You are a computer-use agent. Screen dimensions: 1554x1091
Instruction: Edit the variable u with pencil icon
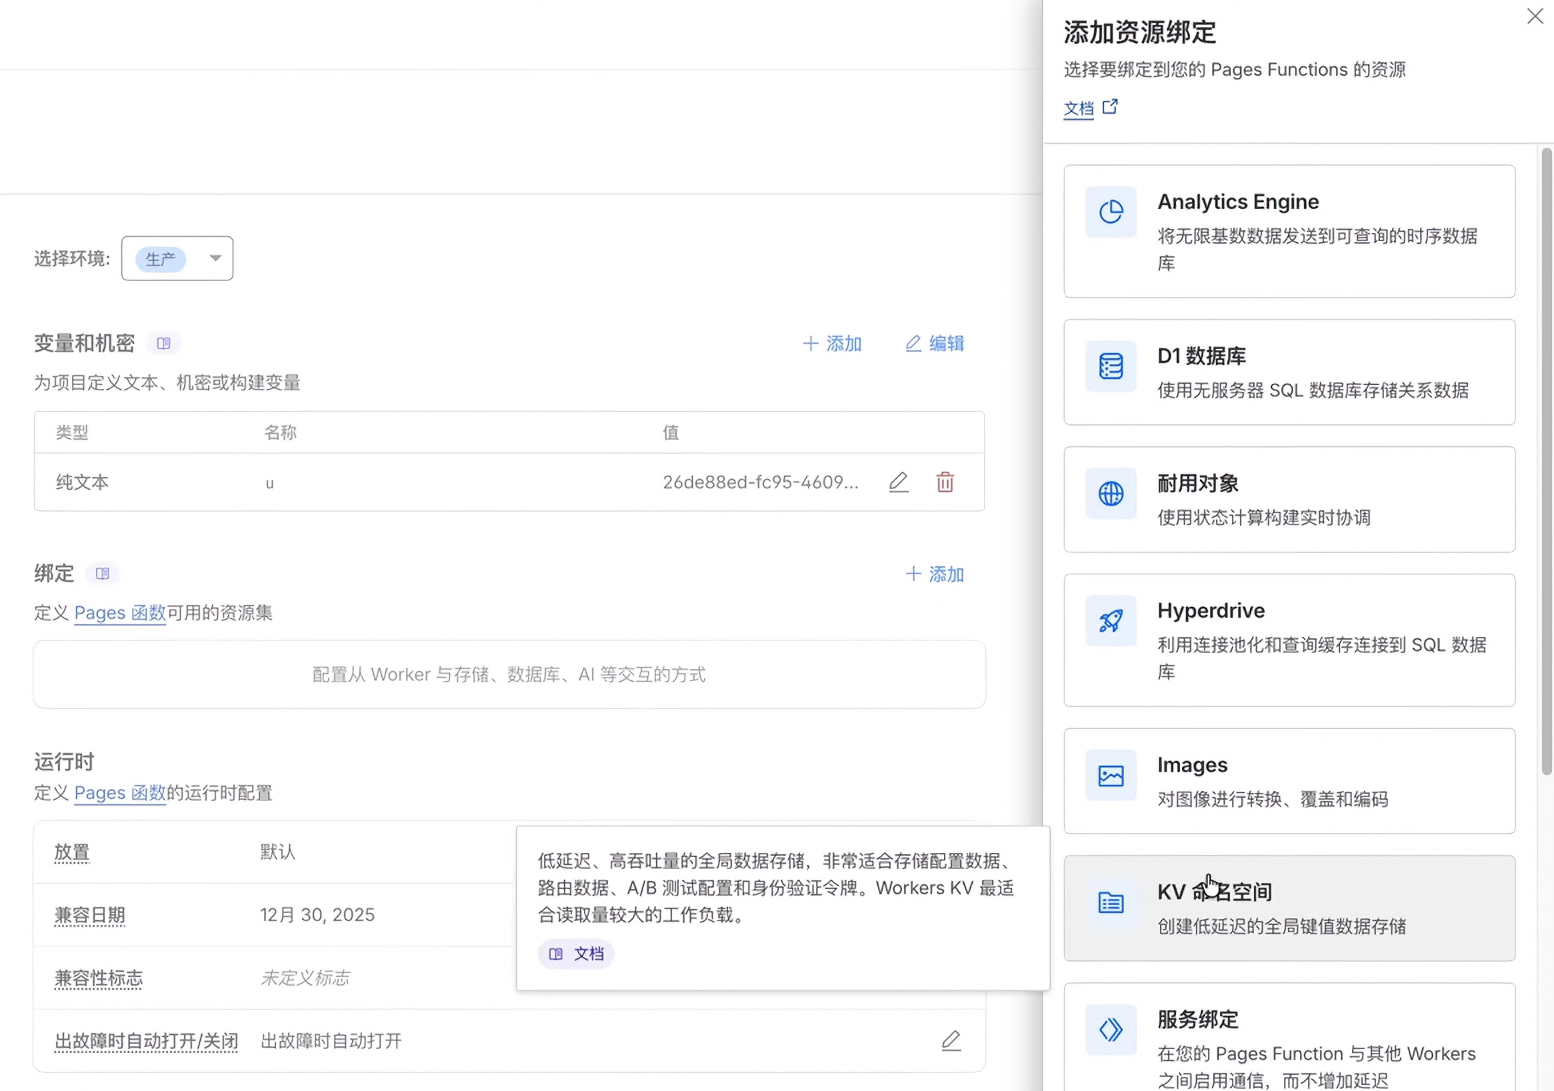tap(899, 482)
